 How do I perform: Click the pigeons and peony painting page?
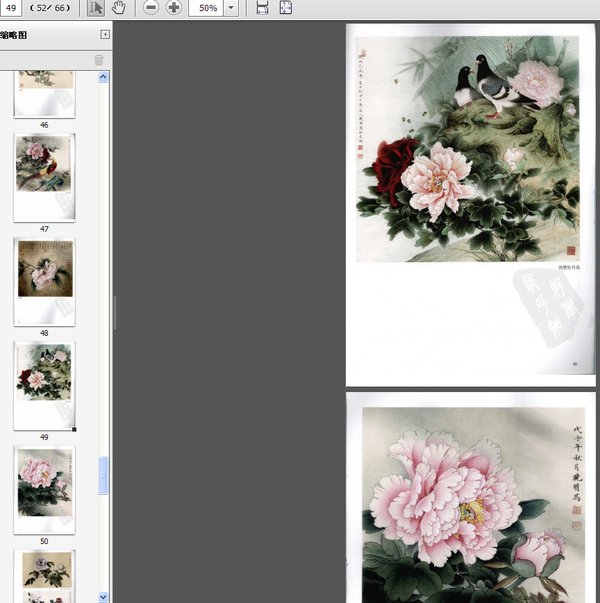pos(470,205)
